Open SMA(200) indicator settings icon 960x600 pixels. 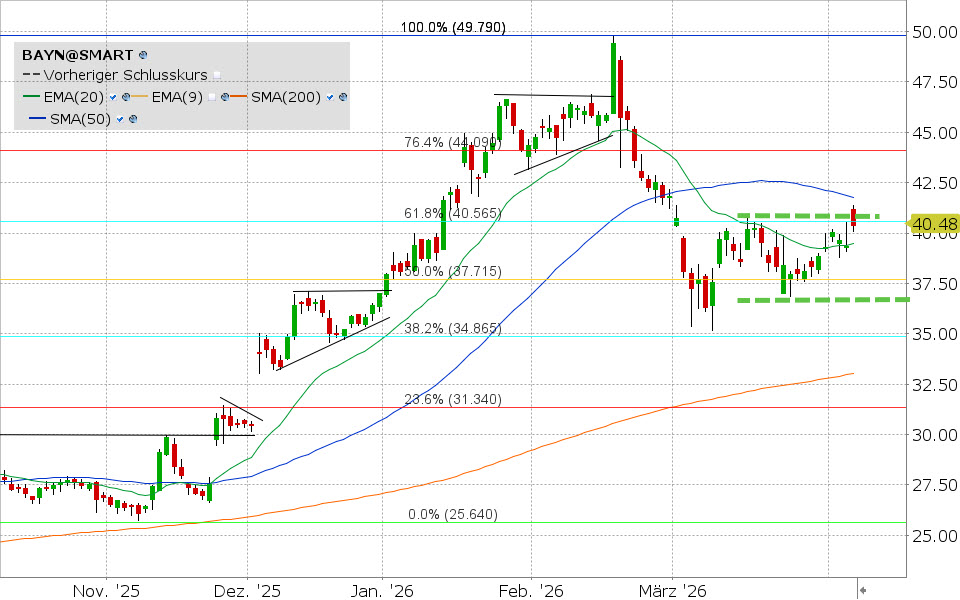coord(344,97)
